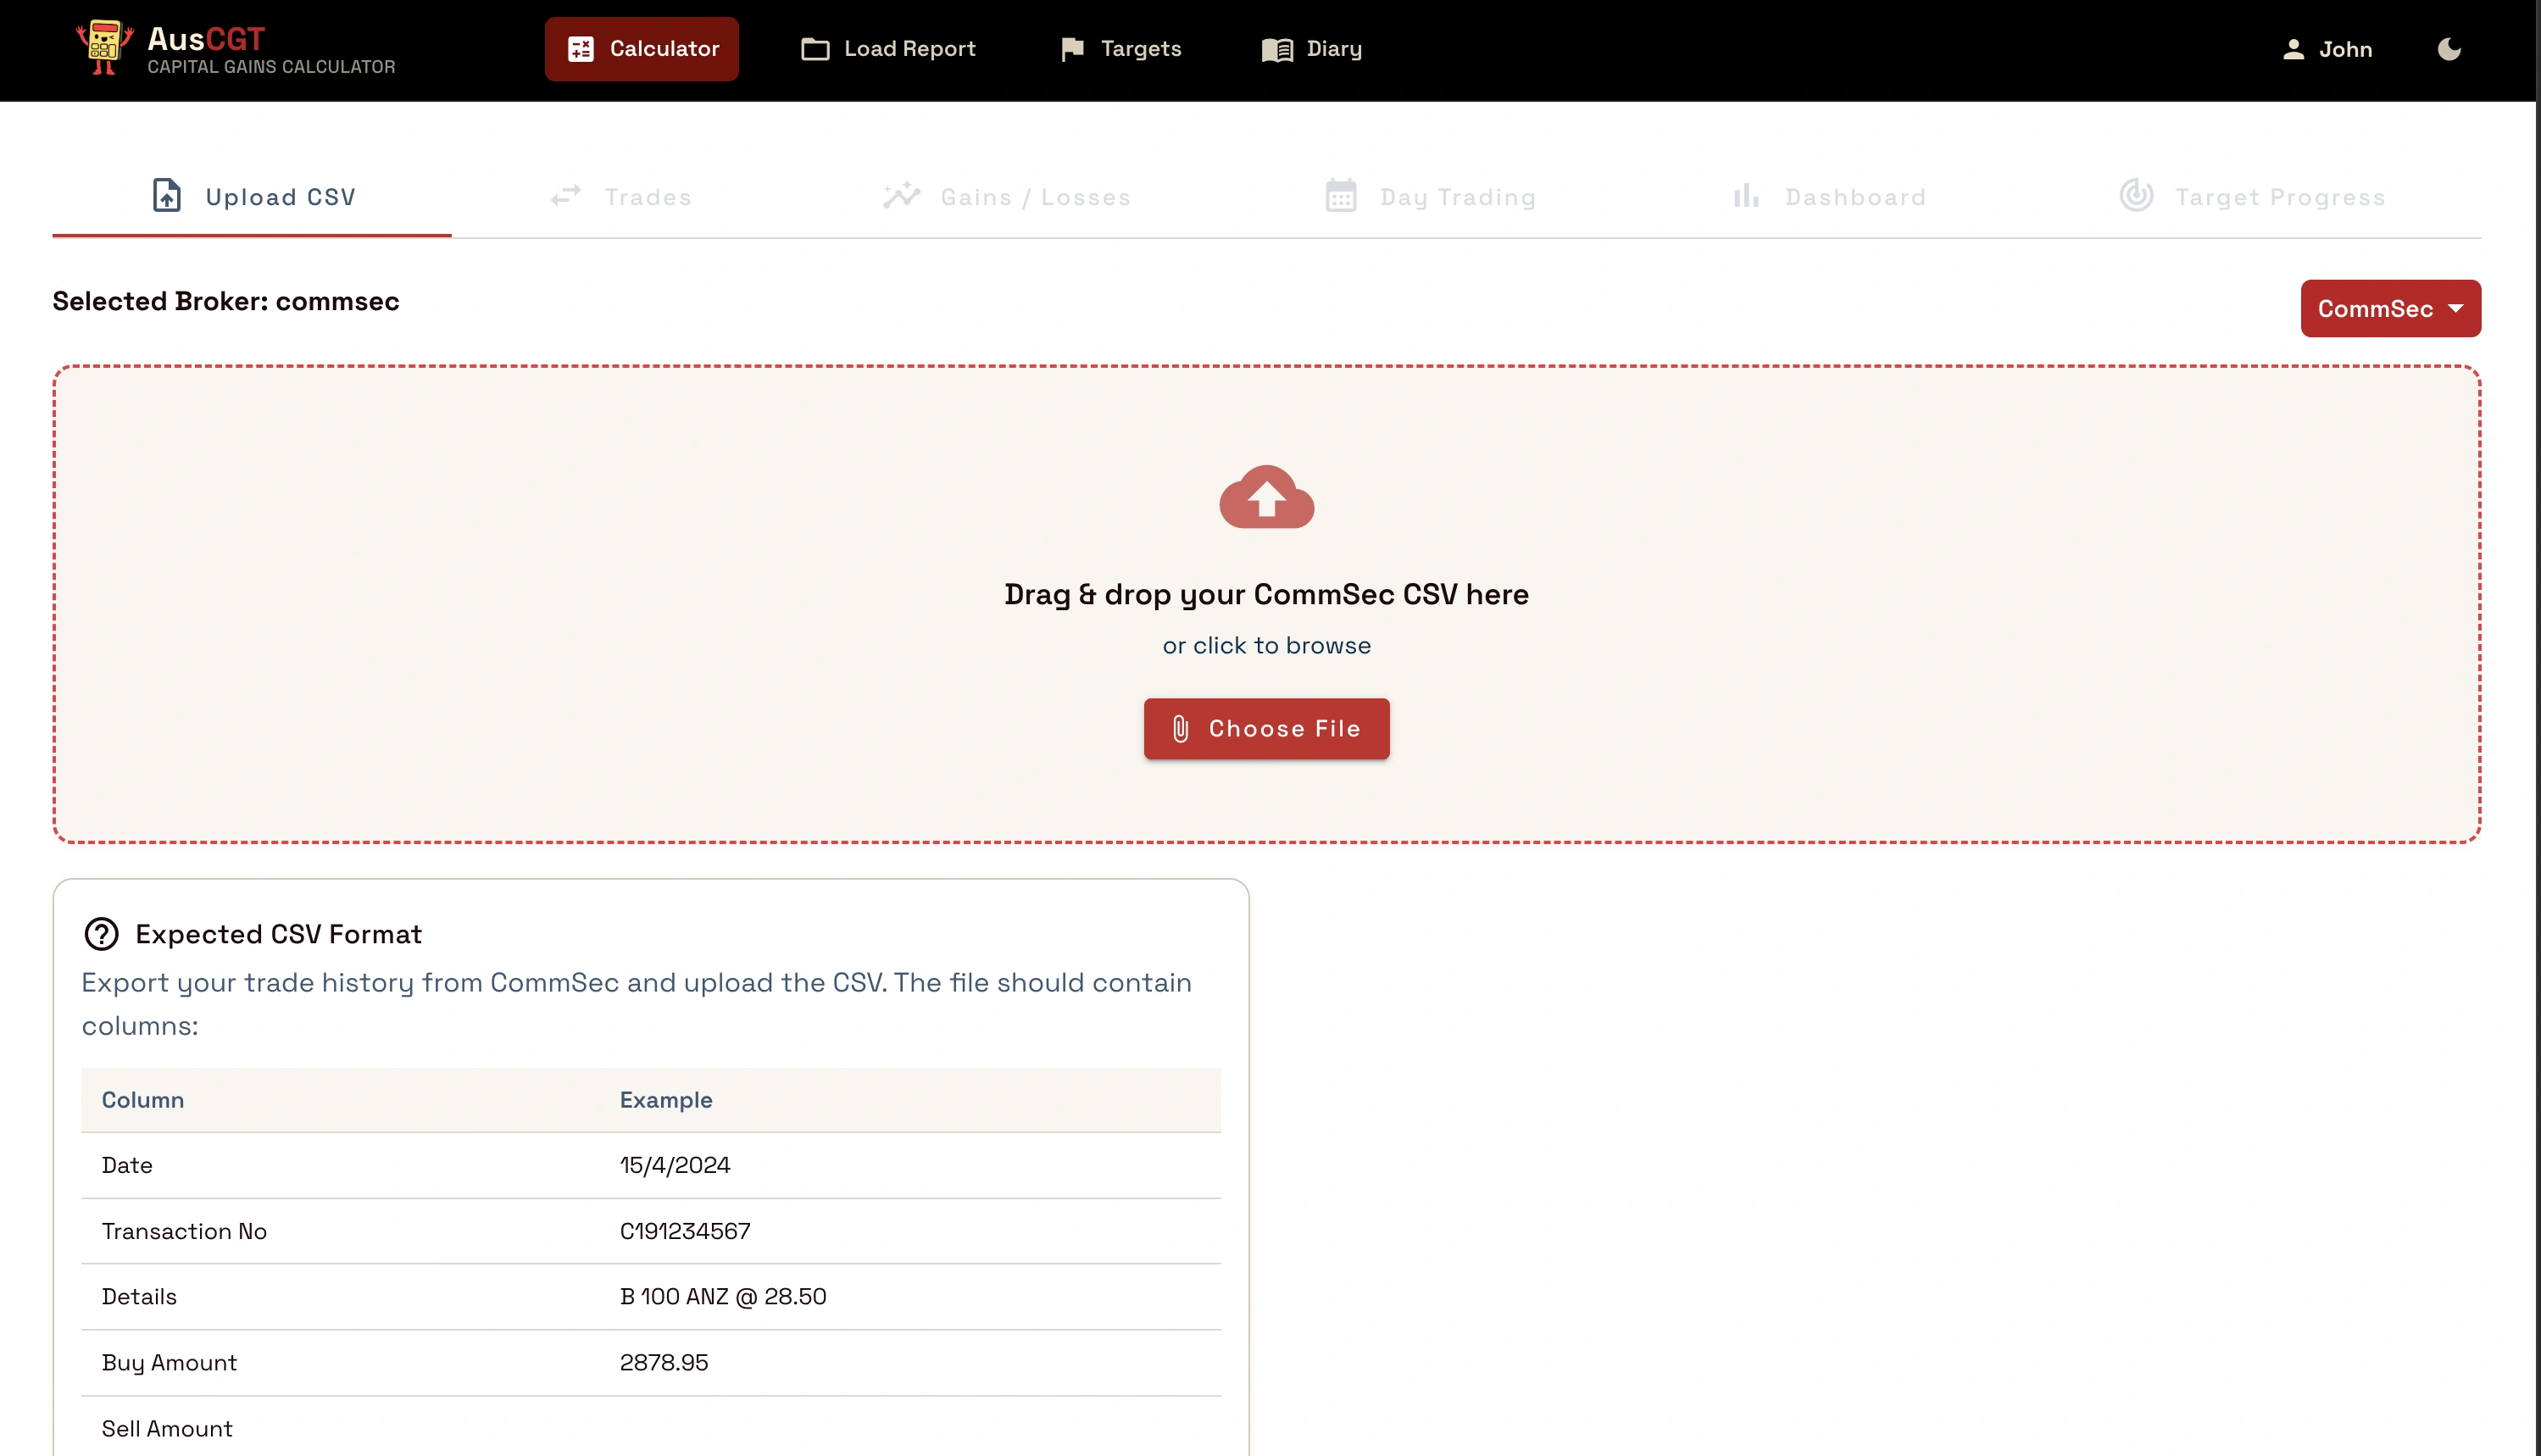The width and height of the screenshot is (2541, 1456).
Task: Click the Choose File button
Action: coord(1266,729)
